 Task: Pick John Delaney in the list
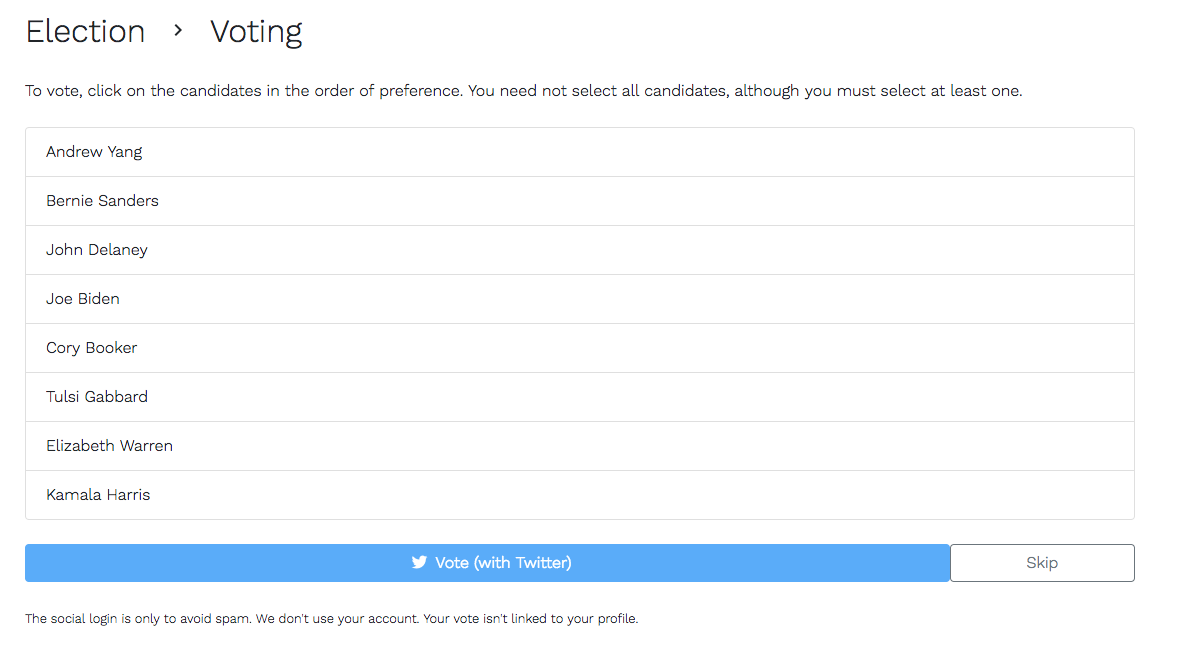point(97,250)
